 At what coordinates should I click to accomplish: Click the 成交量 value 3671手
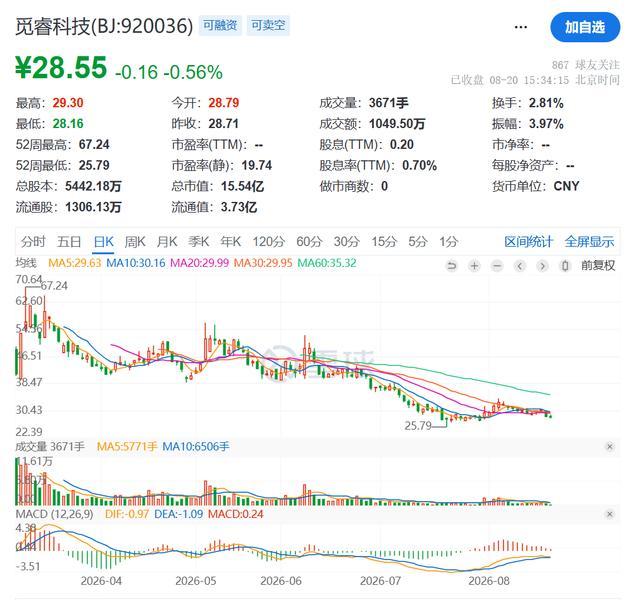pyautogui.click(x=389, y=103)
